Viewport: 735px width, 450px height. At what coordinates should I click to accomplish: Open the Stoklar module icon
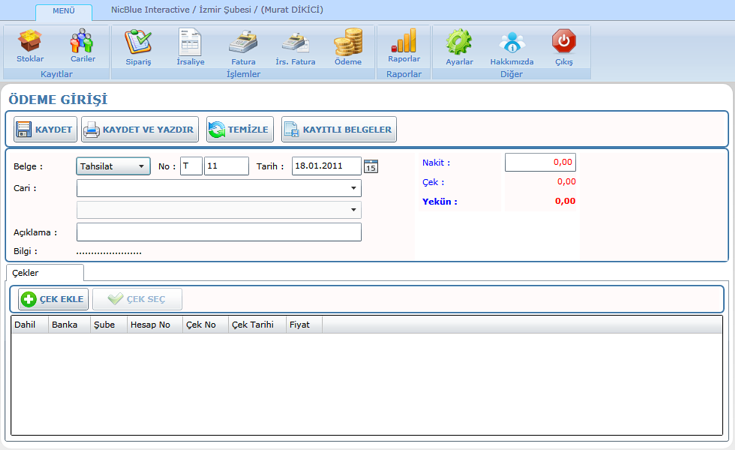pos(30,42)
